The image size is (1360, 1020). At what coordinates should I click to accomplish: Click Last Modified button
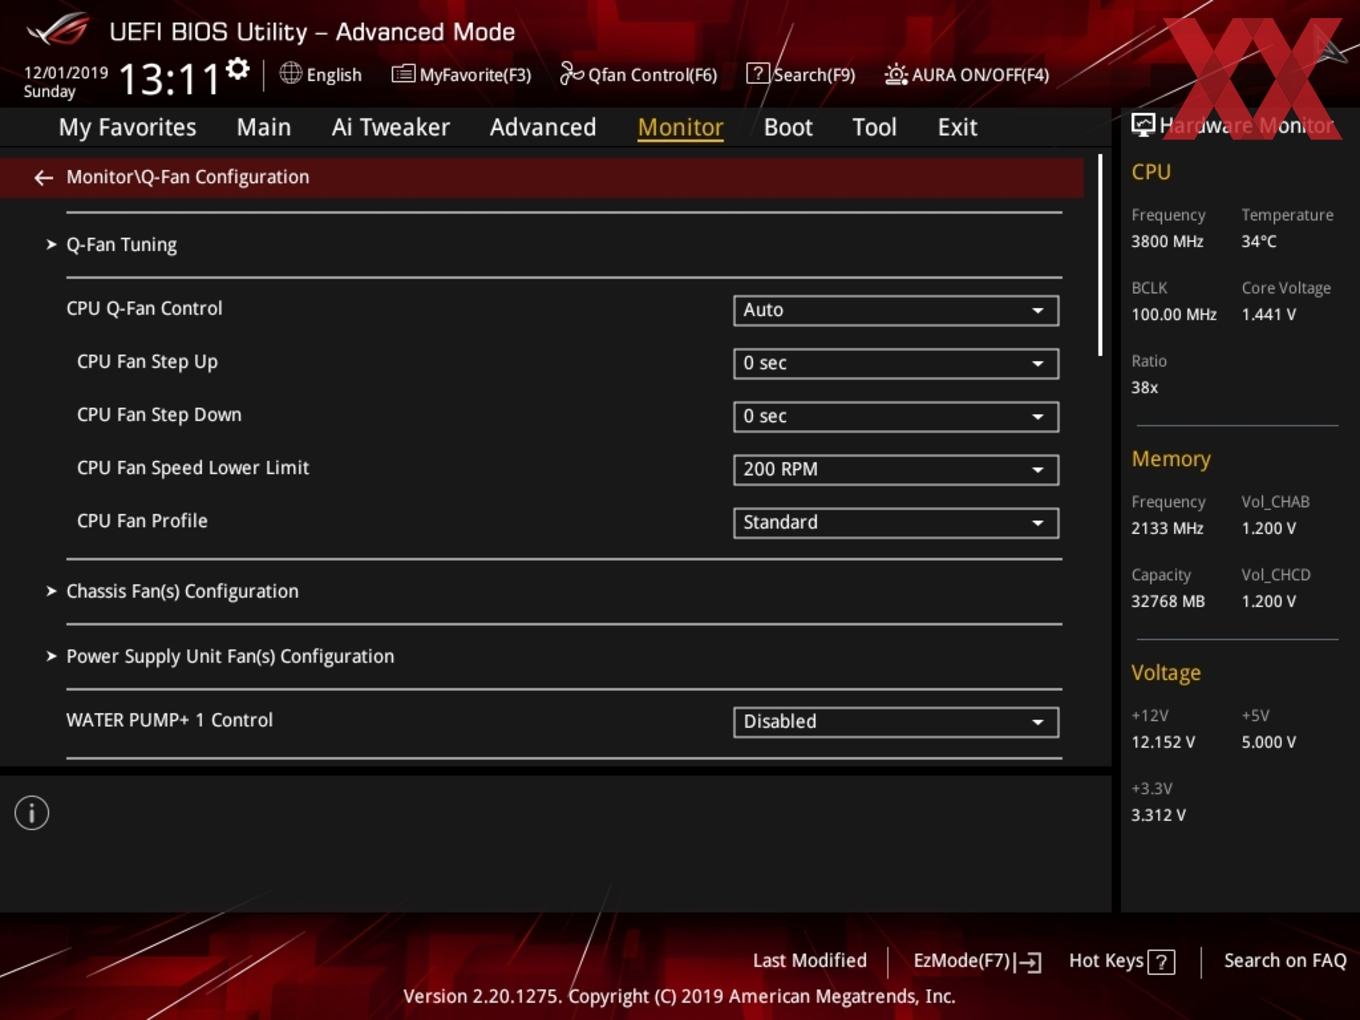click(809, 961)
